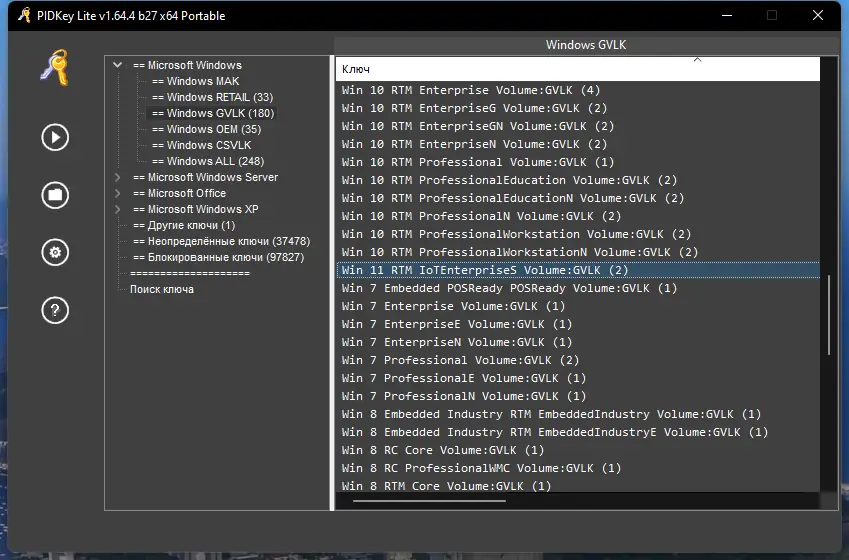
Task: Collapse the Microsoft Windows tree node
Action: click(118, 65)
